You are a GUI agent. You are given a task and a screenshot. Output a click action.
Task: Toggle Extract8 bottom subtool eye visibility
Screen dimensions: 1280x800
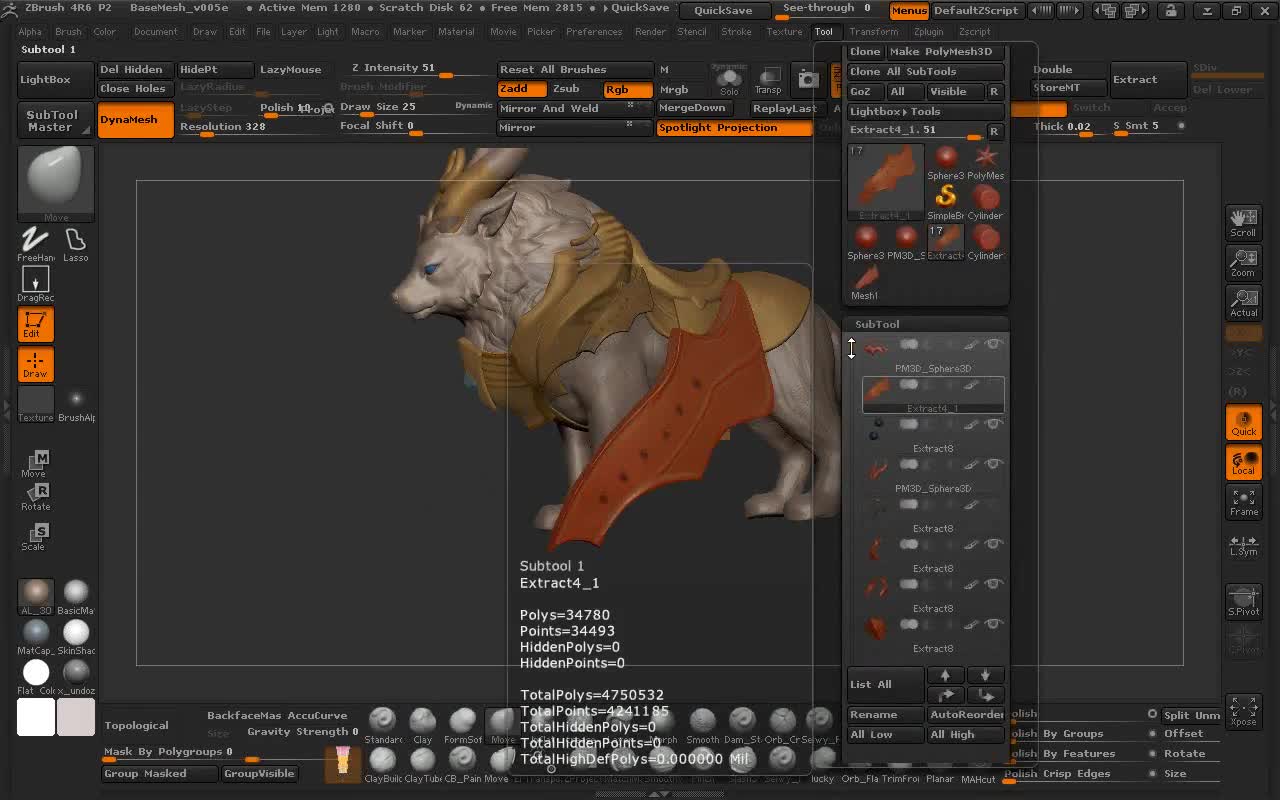tap(994, 624)
